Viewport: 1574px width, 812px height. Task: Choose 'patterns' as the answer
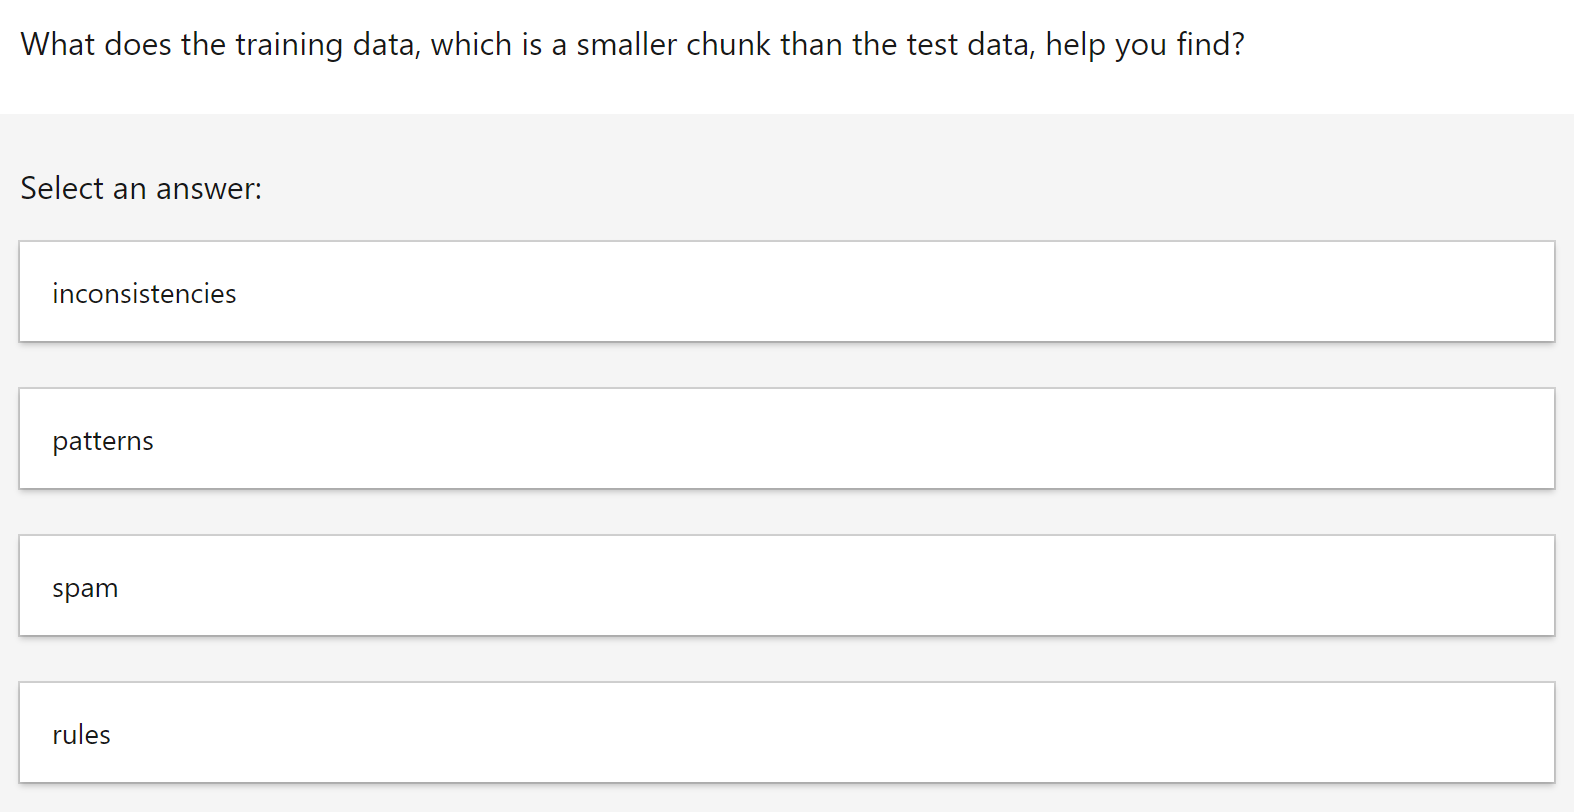(787, 438)
